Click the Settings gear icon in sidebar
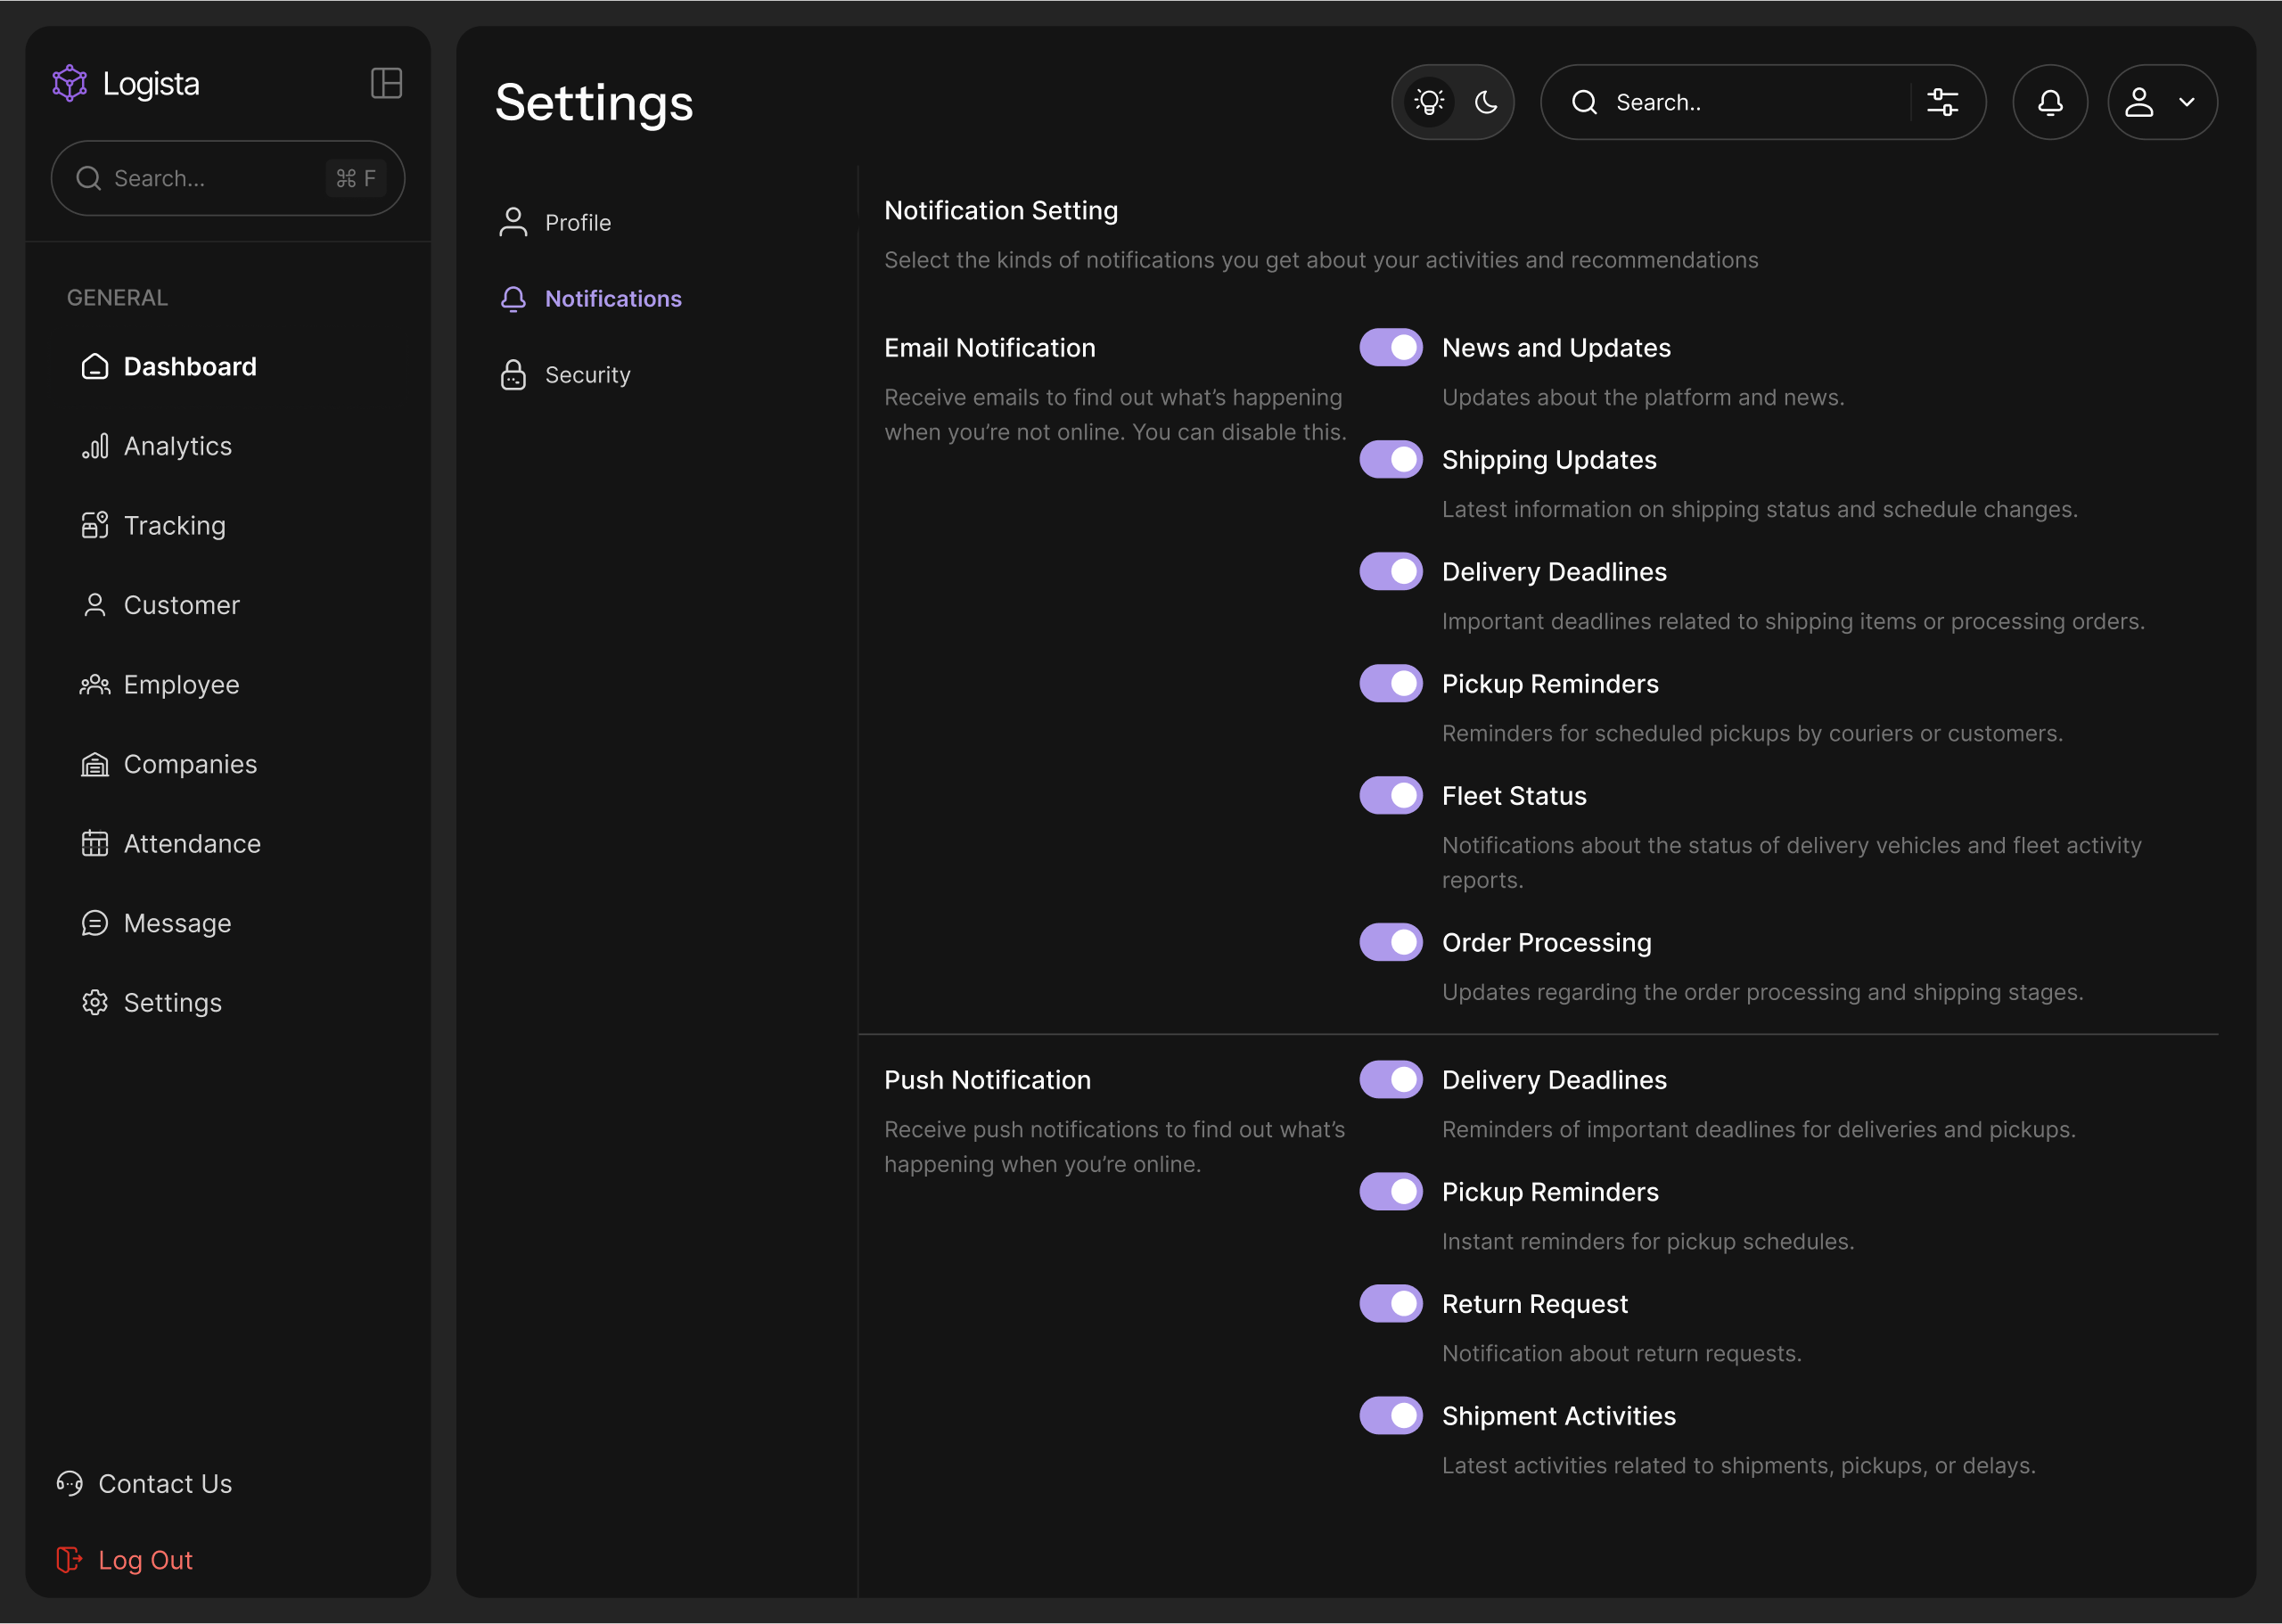The width and height of the screenshot is (2282, 1624). pyautogui.click(x=95, y=1002)
